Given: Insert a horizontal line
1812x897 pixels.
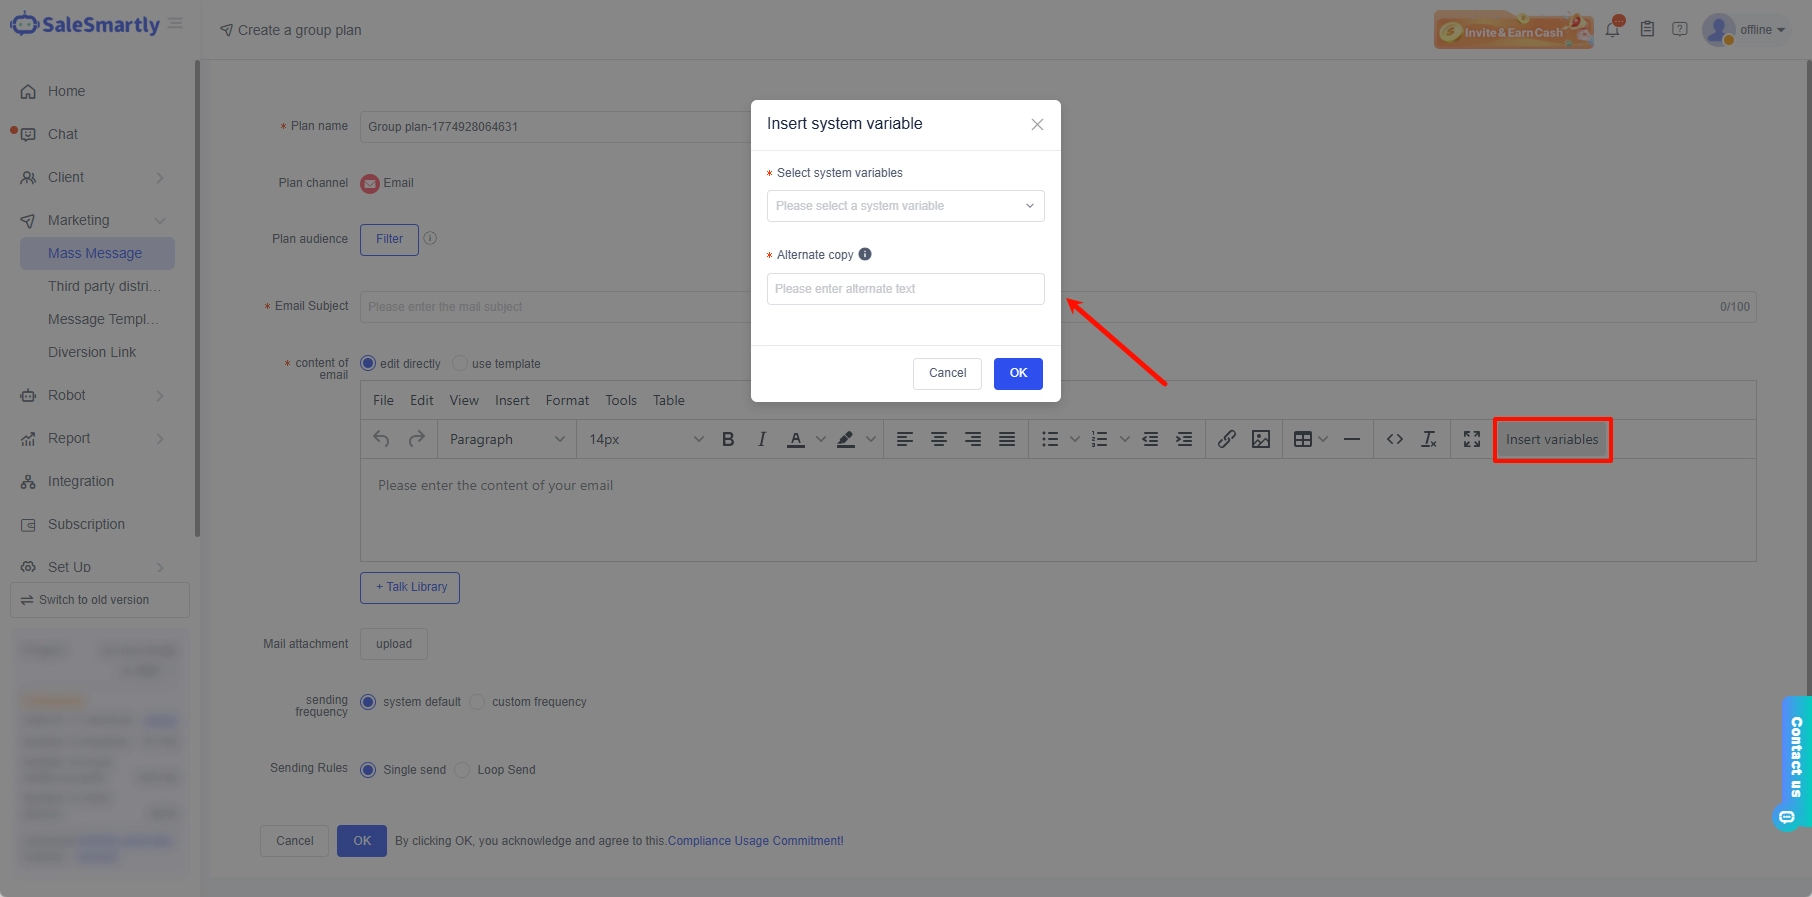Looking at the screenshot, I should (1352, 439).
